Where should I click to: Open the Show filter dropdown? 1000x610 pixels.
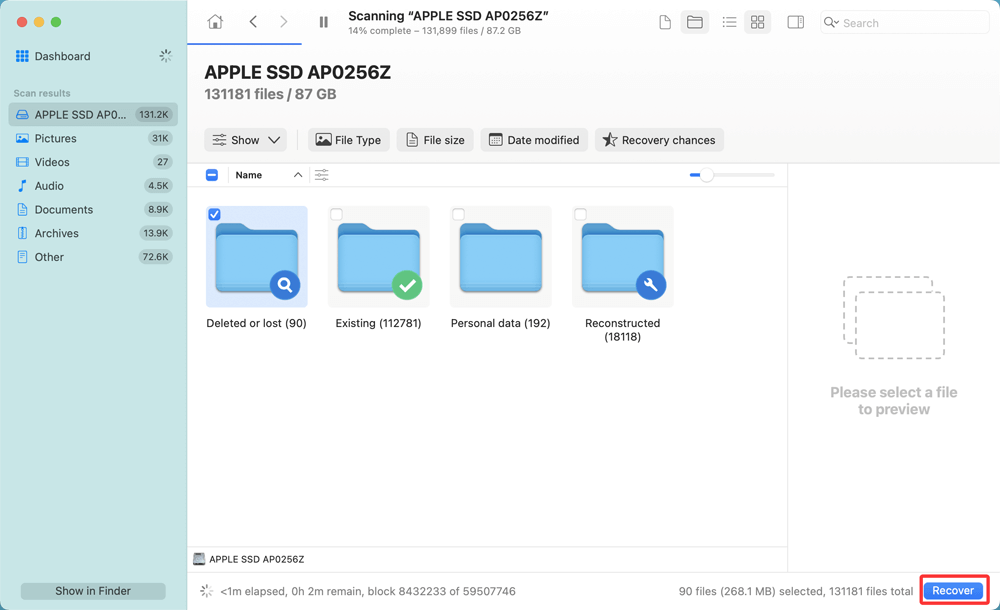coord(245,140)
